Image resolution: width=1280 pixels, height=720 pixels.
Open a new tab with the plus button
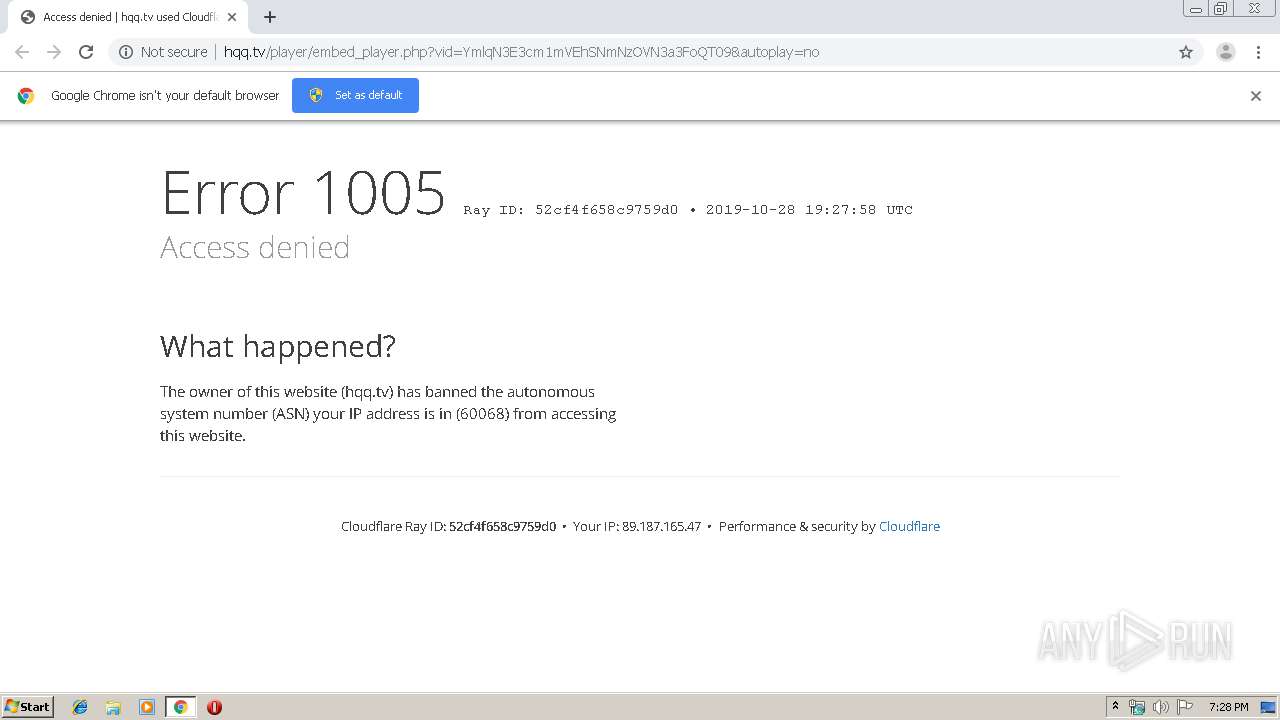pos(270,17)
